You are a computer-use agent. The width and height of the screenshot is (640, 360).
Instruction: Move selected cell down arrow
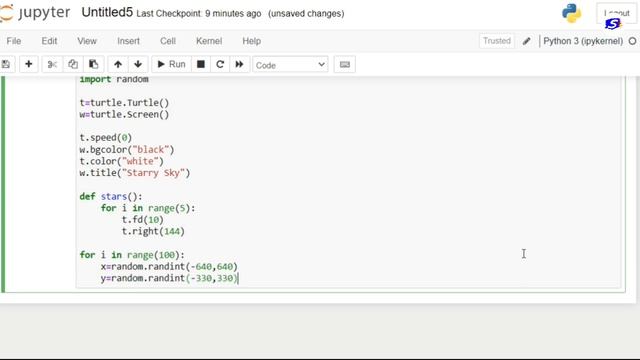coord(138,64)
